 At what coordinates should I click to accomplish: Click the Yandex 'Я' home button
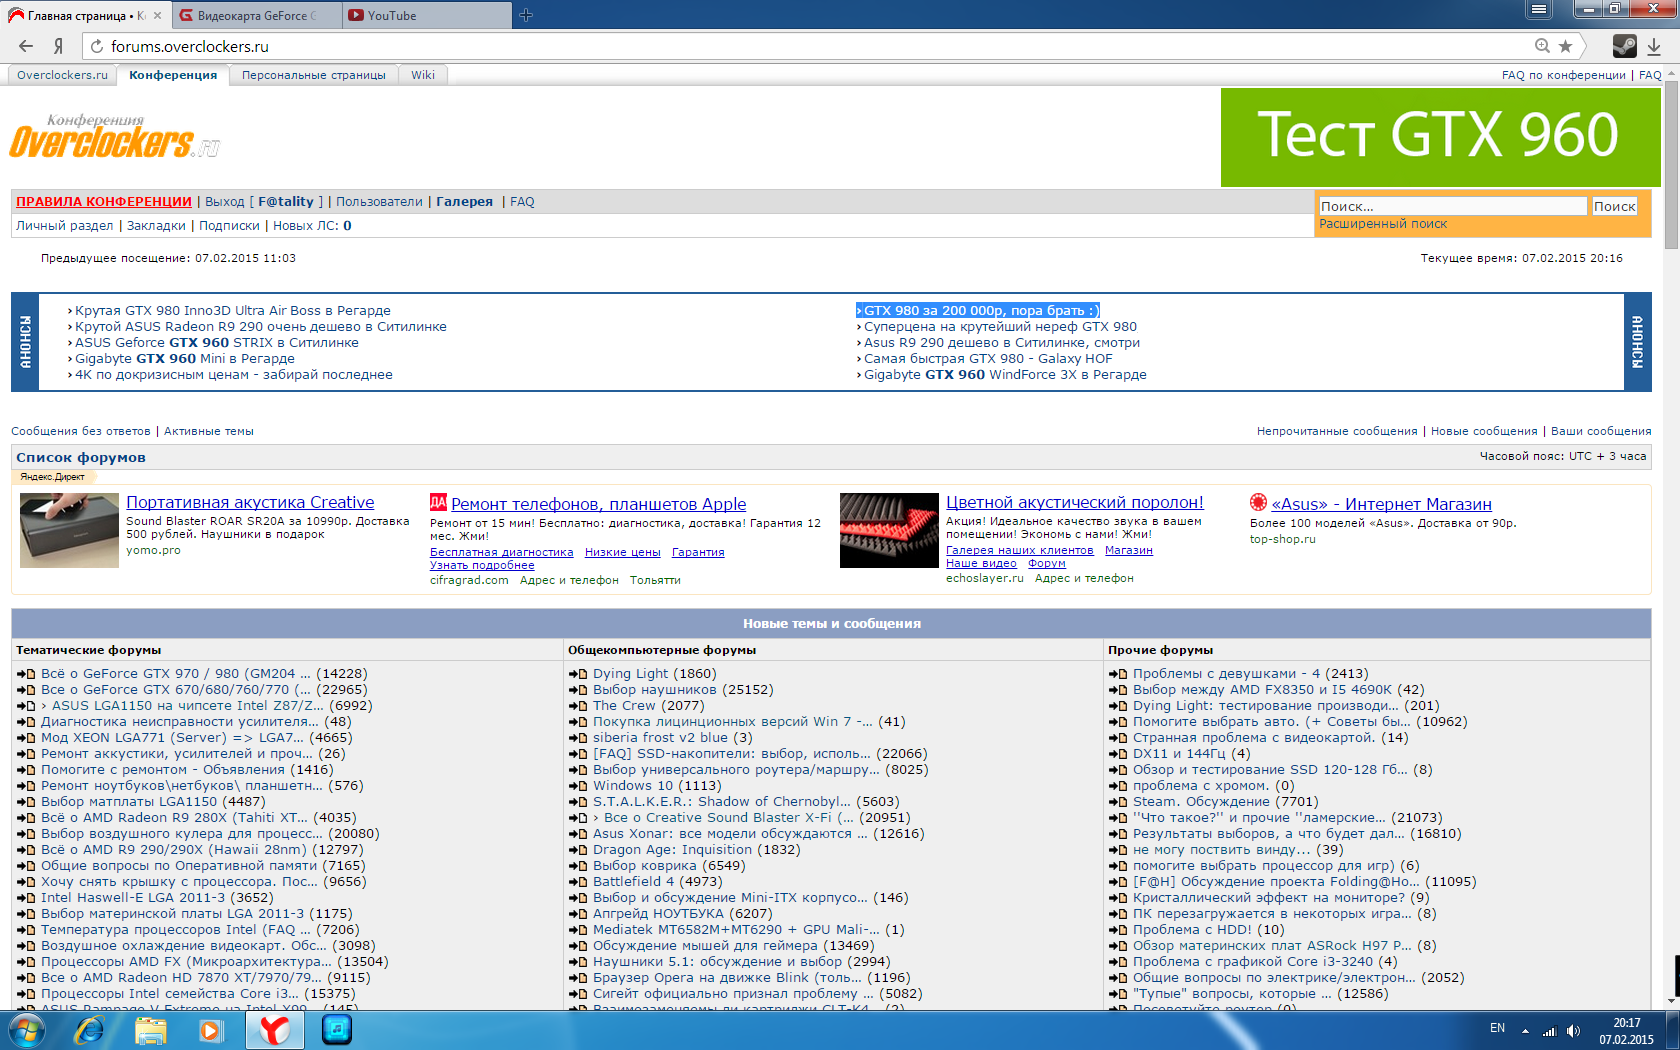(x=58, y=46)
